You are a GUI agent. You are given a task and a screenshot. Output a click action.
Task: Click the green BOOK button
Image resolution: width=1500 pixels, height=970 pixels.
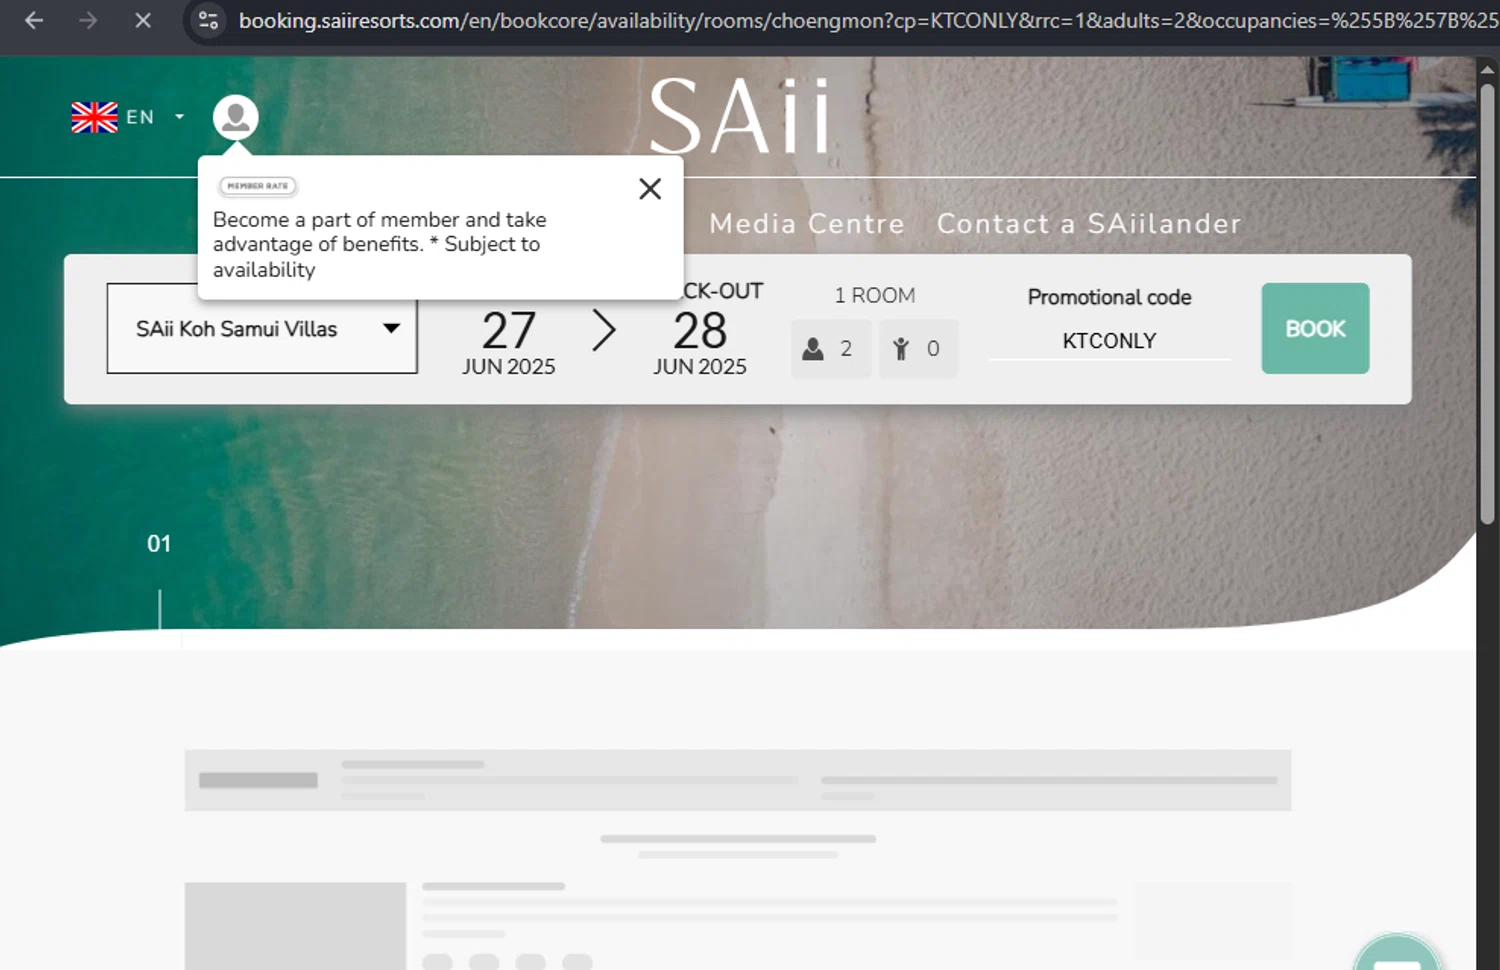pyautogui.click(x=1315, y=328)
